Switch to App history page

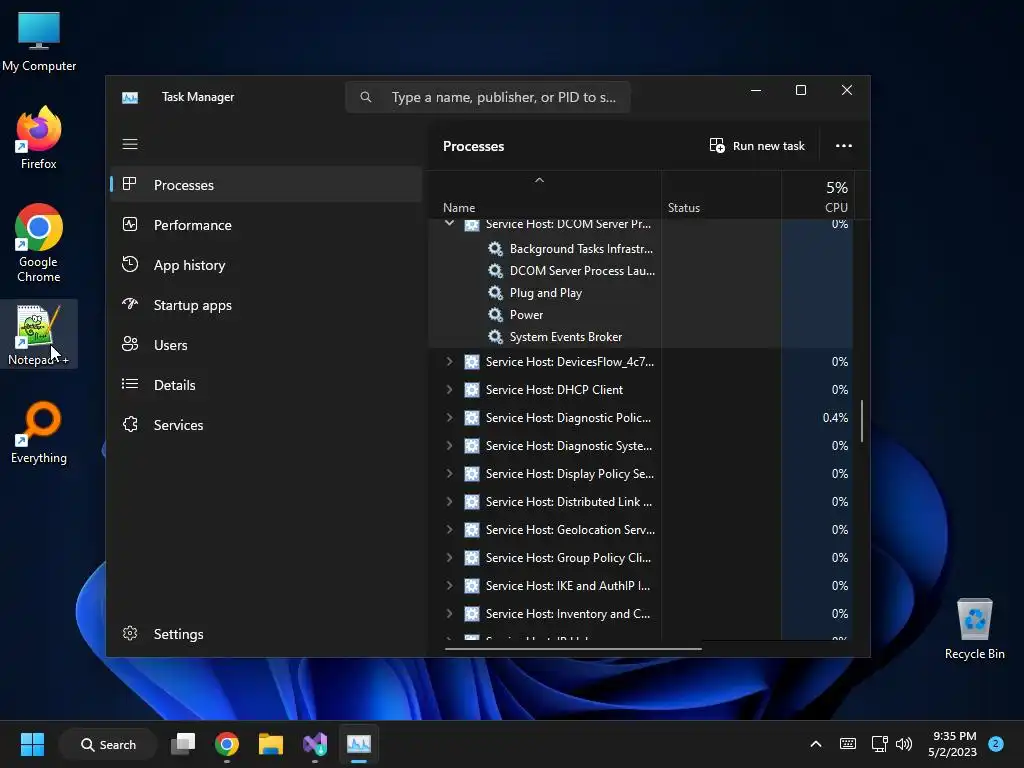point(266,265)
